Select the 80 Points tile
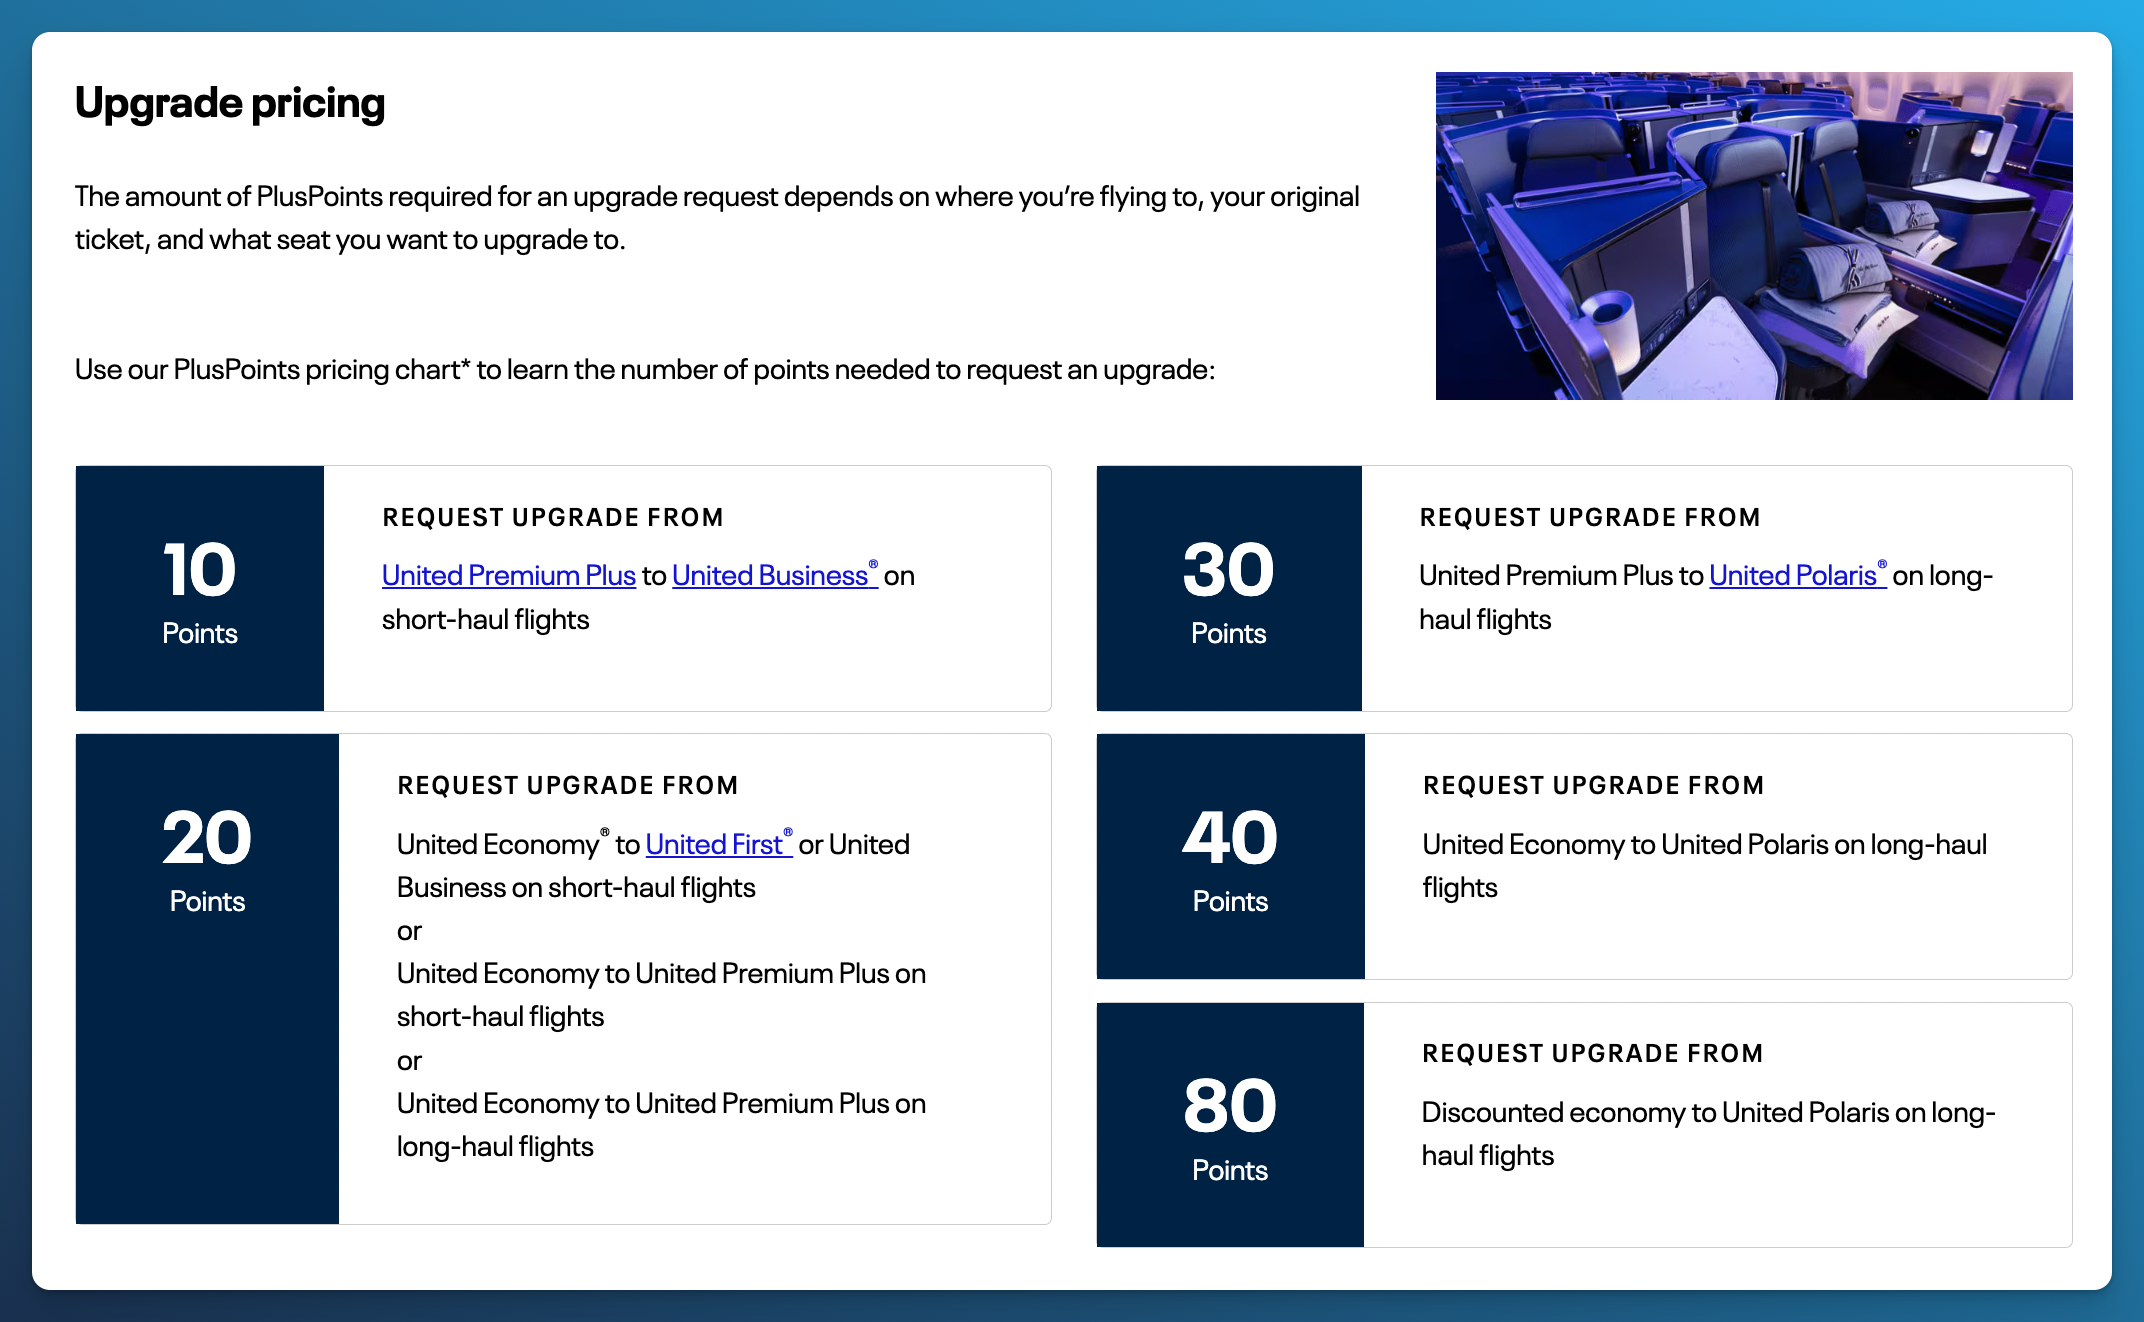Screen dimensions: 2144x1322 1230,1125
